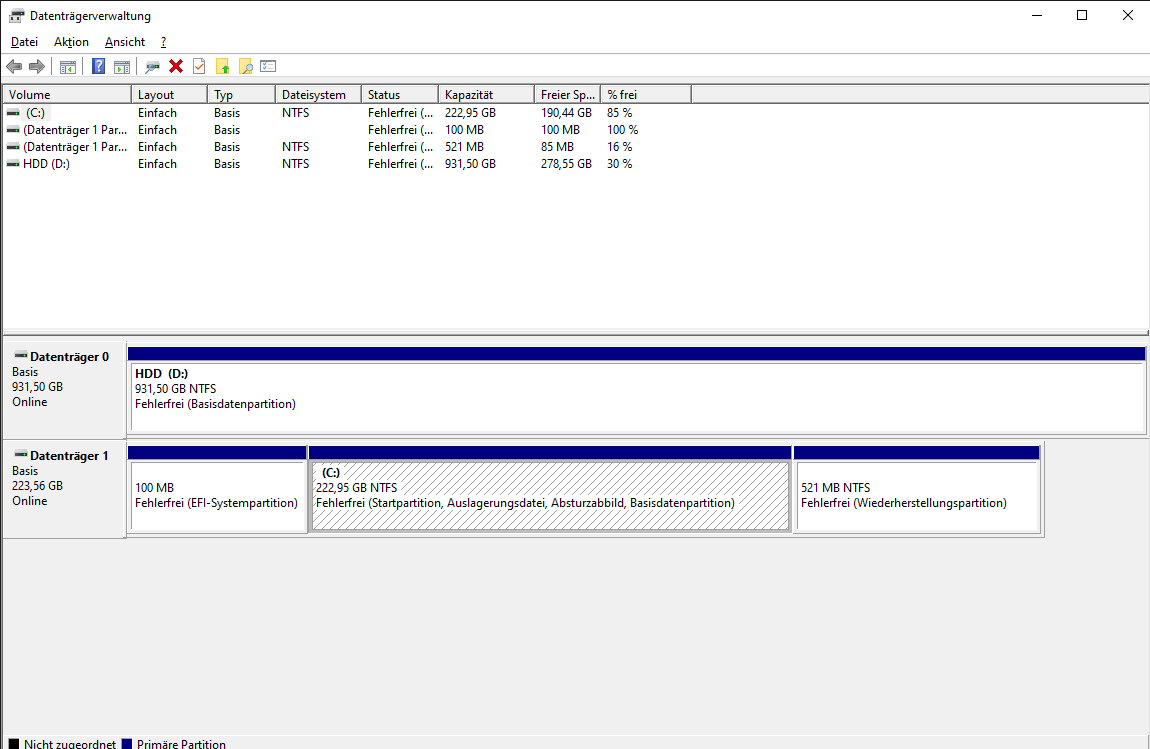Viewport: 1150px width, 749px height.
Task: Click the Datenträger 0 disk icon
Action: click(x=21, y=356)
